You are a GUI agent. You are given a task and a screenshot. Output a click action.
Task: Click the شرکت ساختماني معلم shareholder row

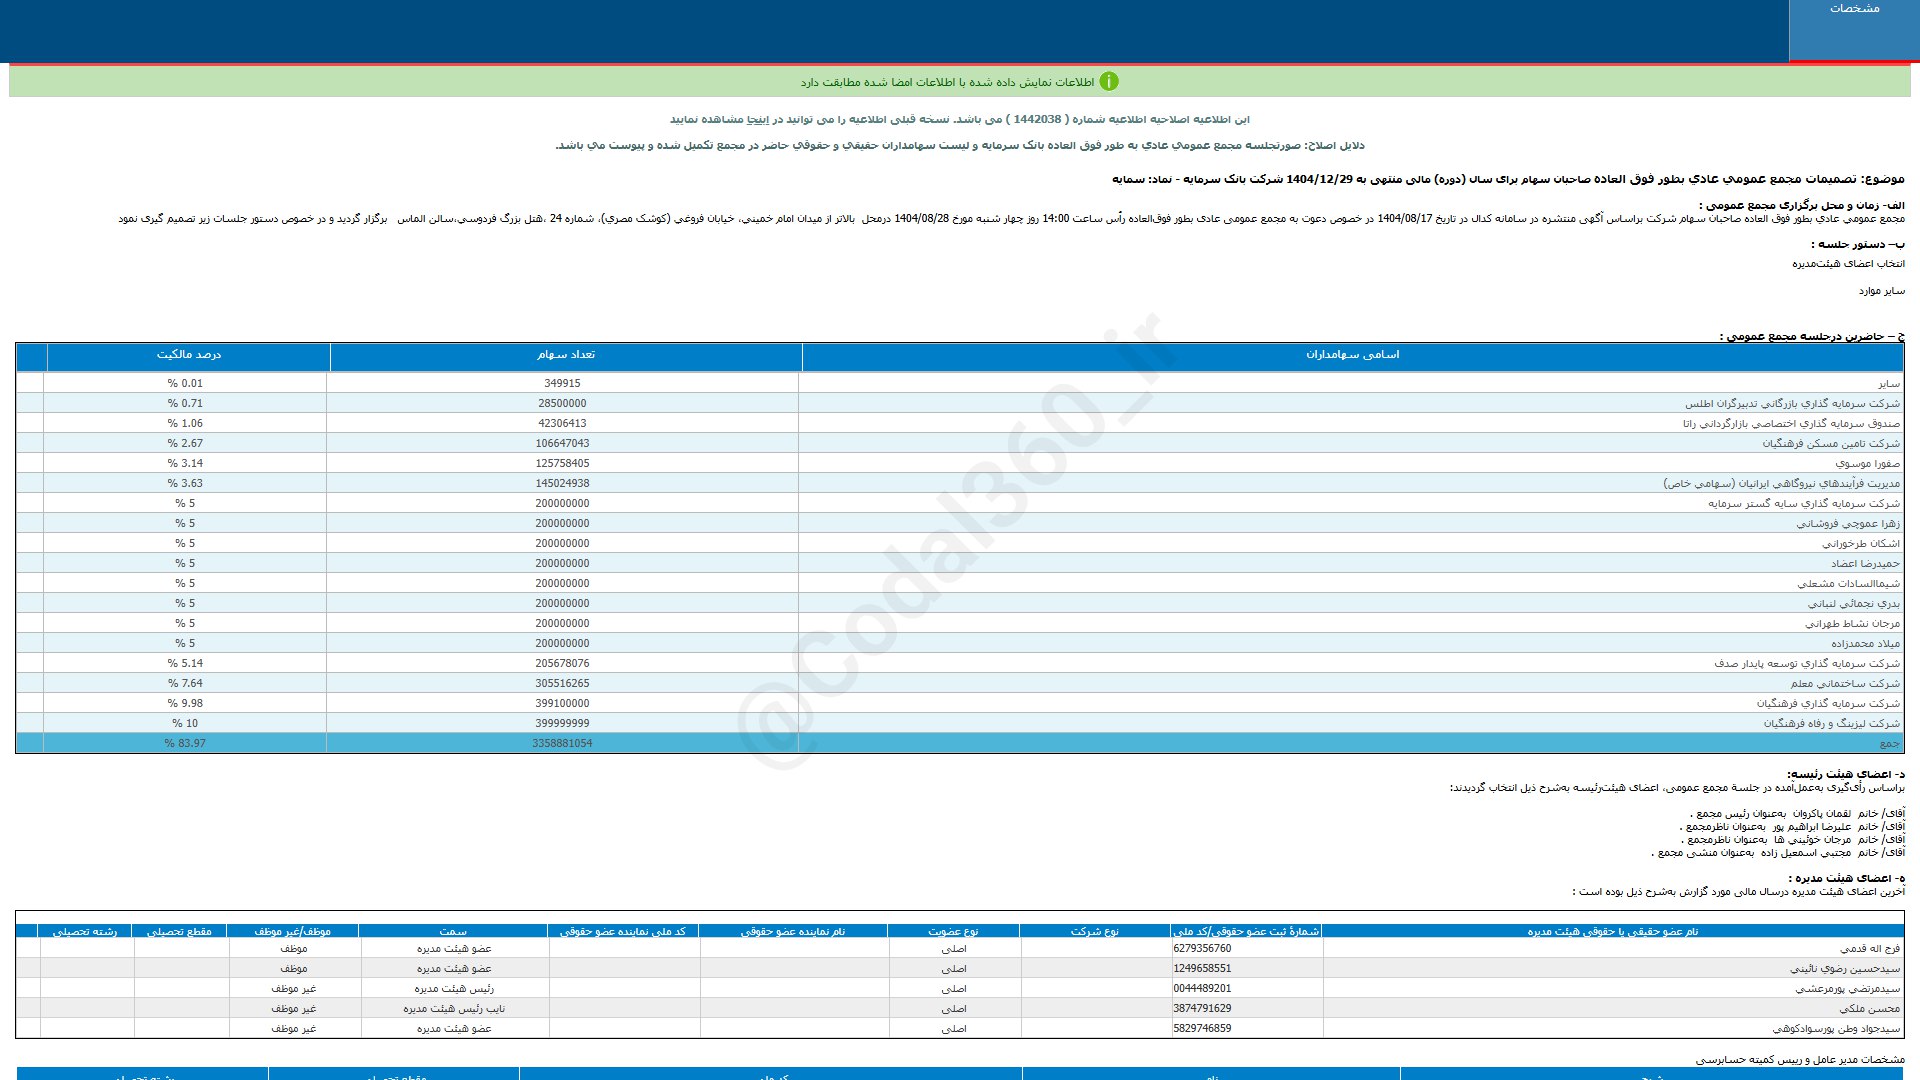pyautogui.click(x=1845, y=683)
